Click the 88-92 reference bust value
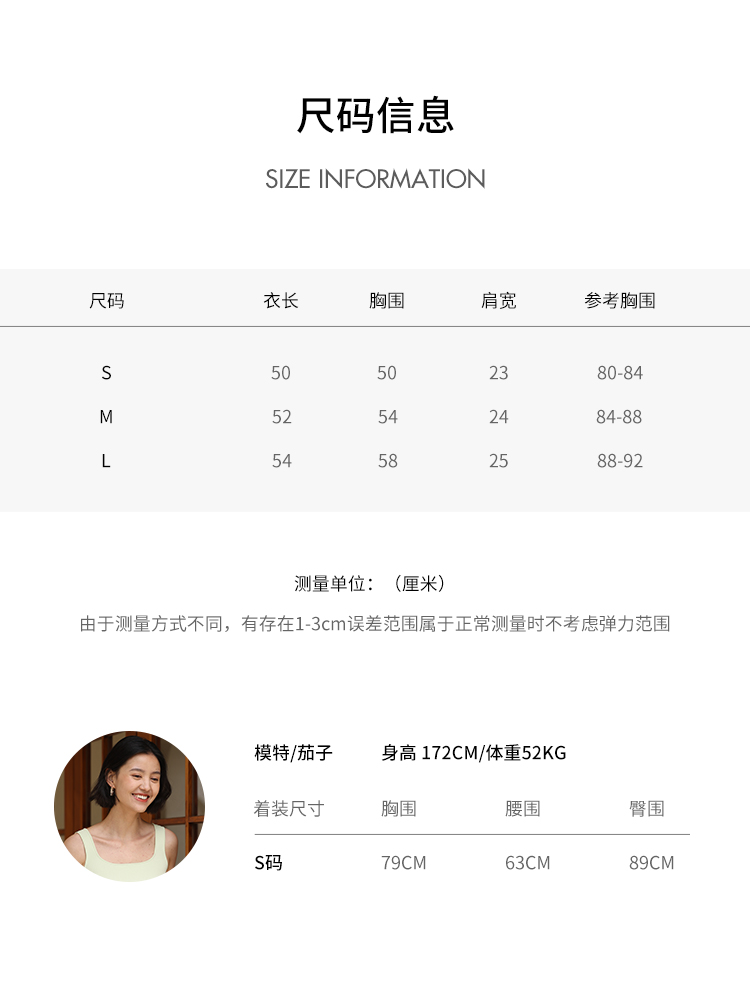 [x=620, y=460]
